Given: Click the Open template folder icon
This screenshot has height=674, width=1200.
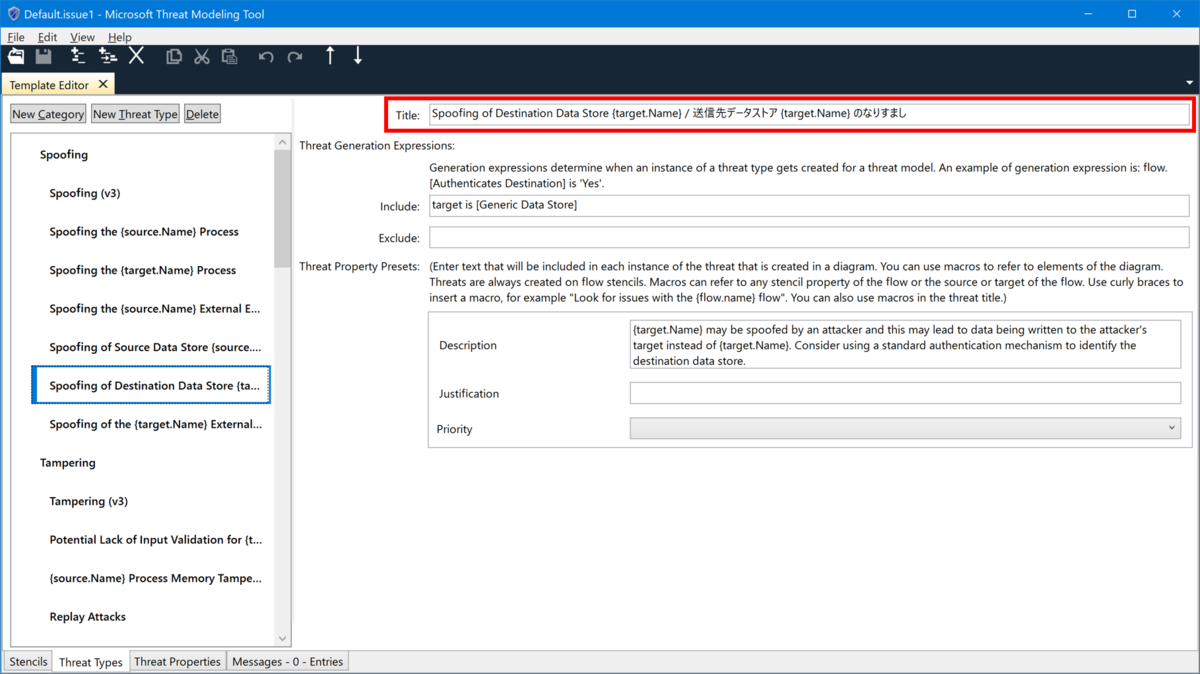Looking at the screenshot, I should 16,56.
